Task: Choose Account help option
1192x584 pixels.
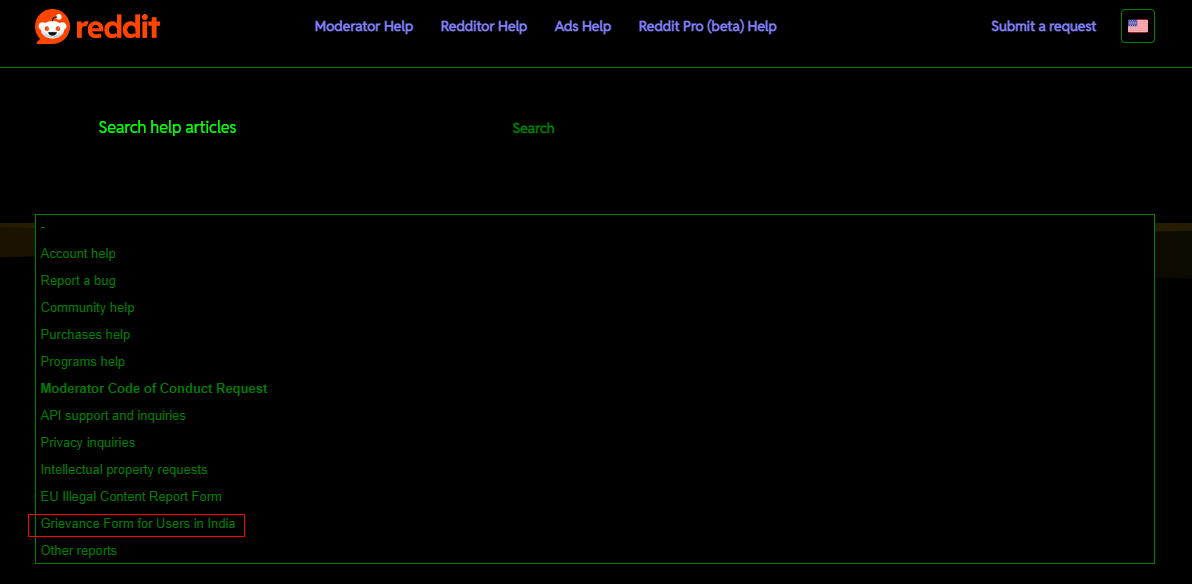Action: point(594,254)
